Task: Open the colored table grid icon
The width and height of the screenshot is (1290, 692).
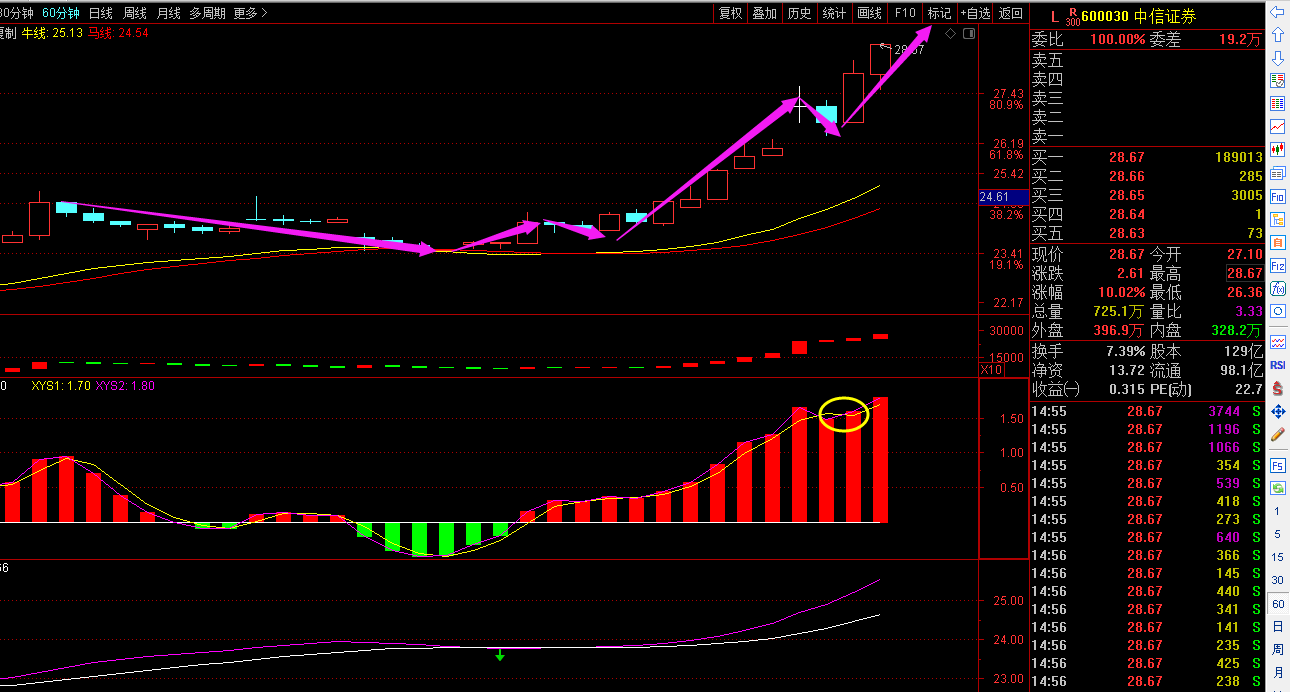Action: tap(1278, 104)
